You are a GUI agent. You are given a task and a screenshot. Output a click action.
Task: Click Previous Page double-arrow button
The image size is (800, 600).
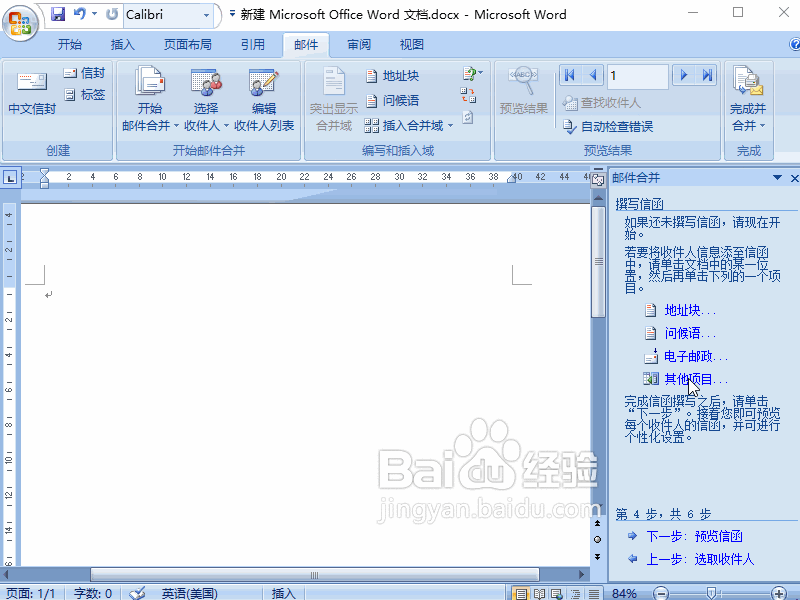[x=597, y=523]
